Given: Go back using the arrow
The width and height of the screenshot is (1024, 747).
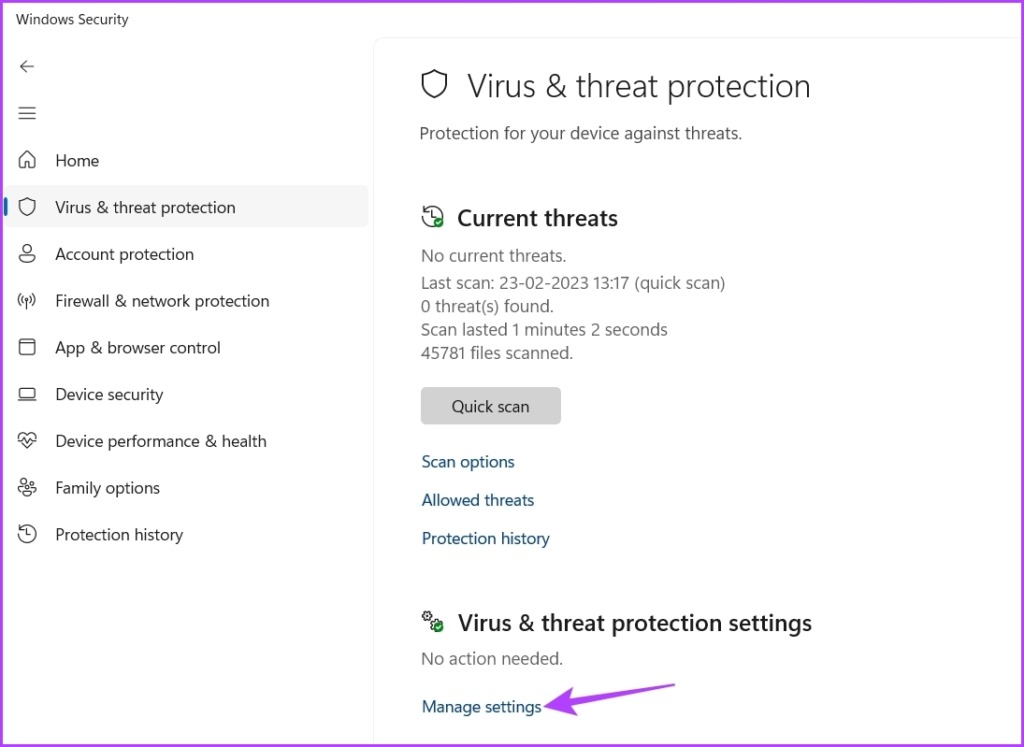Looking at the screenshot, I should point(27,66).
